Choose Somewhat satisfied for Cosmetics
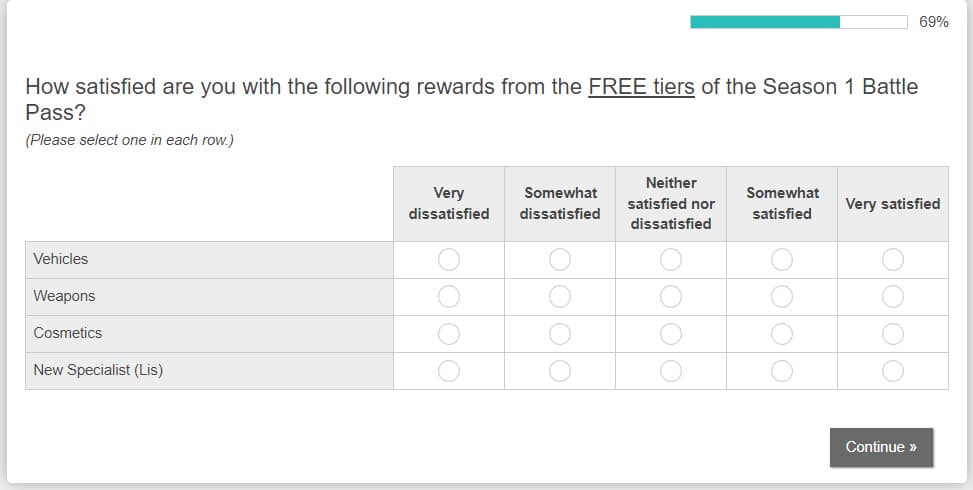This screenshot has width=973, height=490. point(782,334)
